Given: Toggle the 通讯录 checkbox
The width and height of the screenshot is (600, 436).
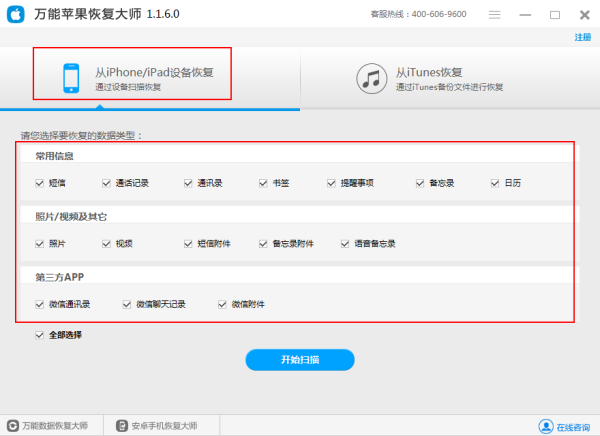Looking at the screenshot, I should point(188,183).
